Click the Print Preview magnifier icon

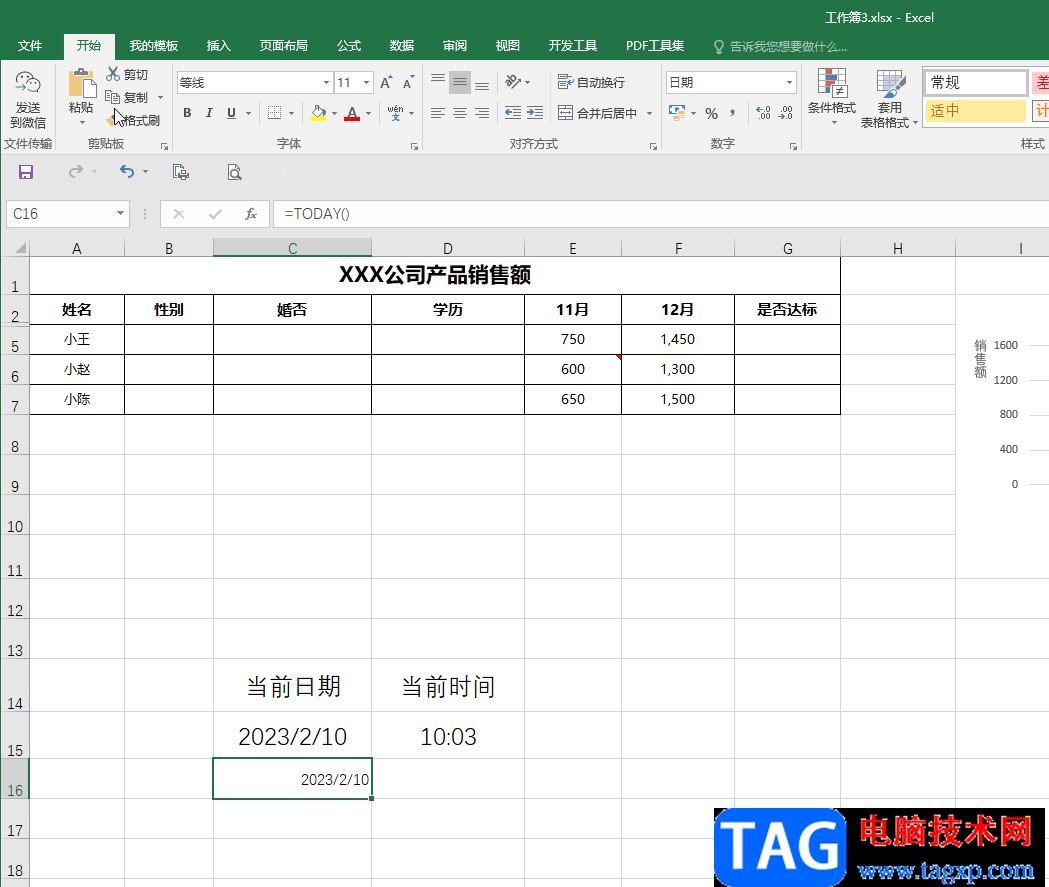pos(234,173)
